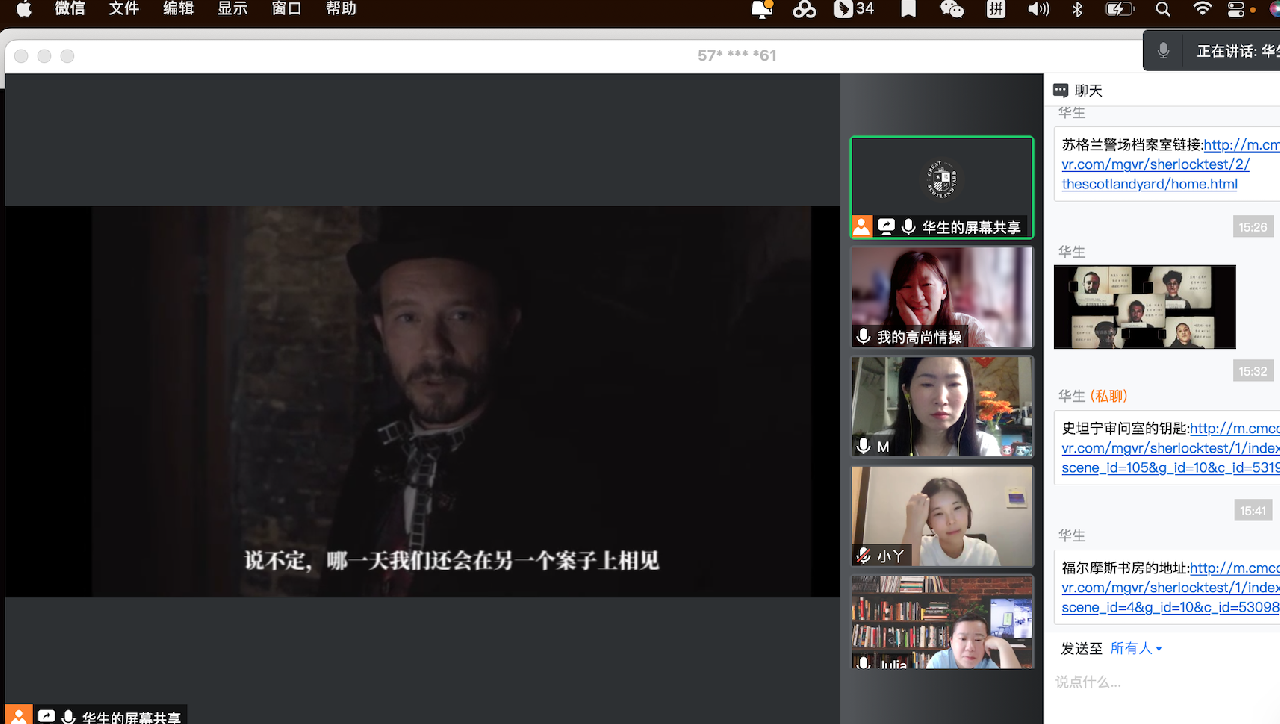This screenshot has height=724, width=1280.
Task: Open the Apple menu
Action: pyautogui.click(x=22, y=9)
